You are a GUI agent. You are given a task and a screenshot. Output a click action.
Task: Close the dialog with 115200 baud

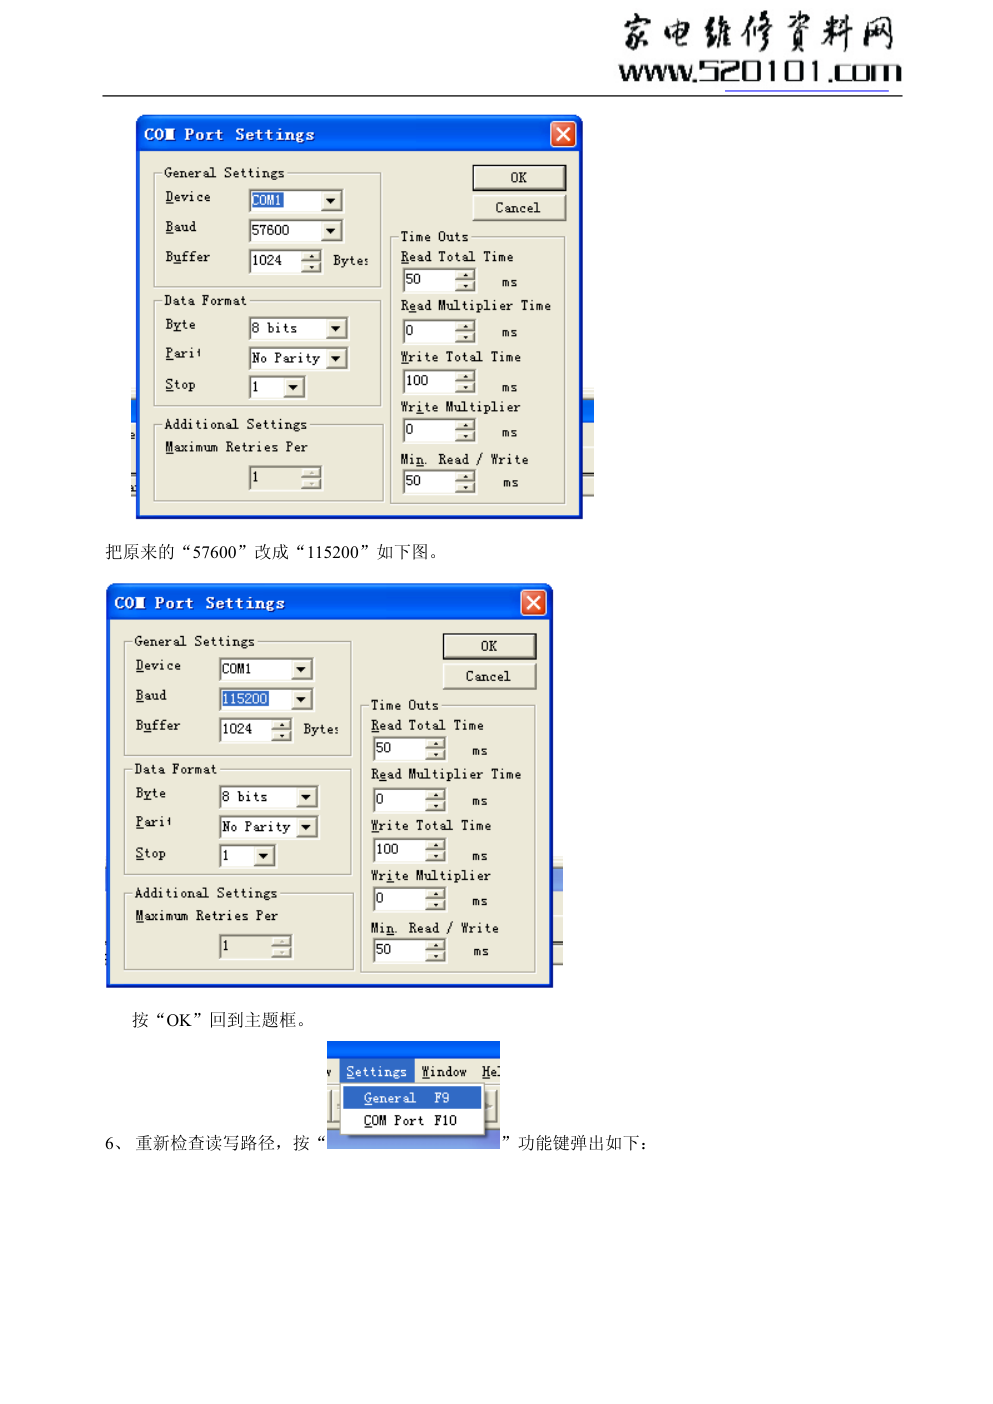click(533, 602)
